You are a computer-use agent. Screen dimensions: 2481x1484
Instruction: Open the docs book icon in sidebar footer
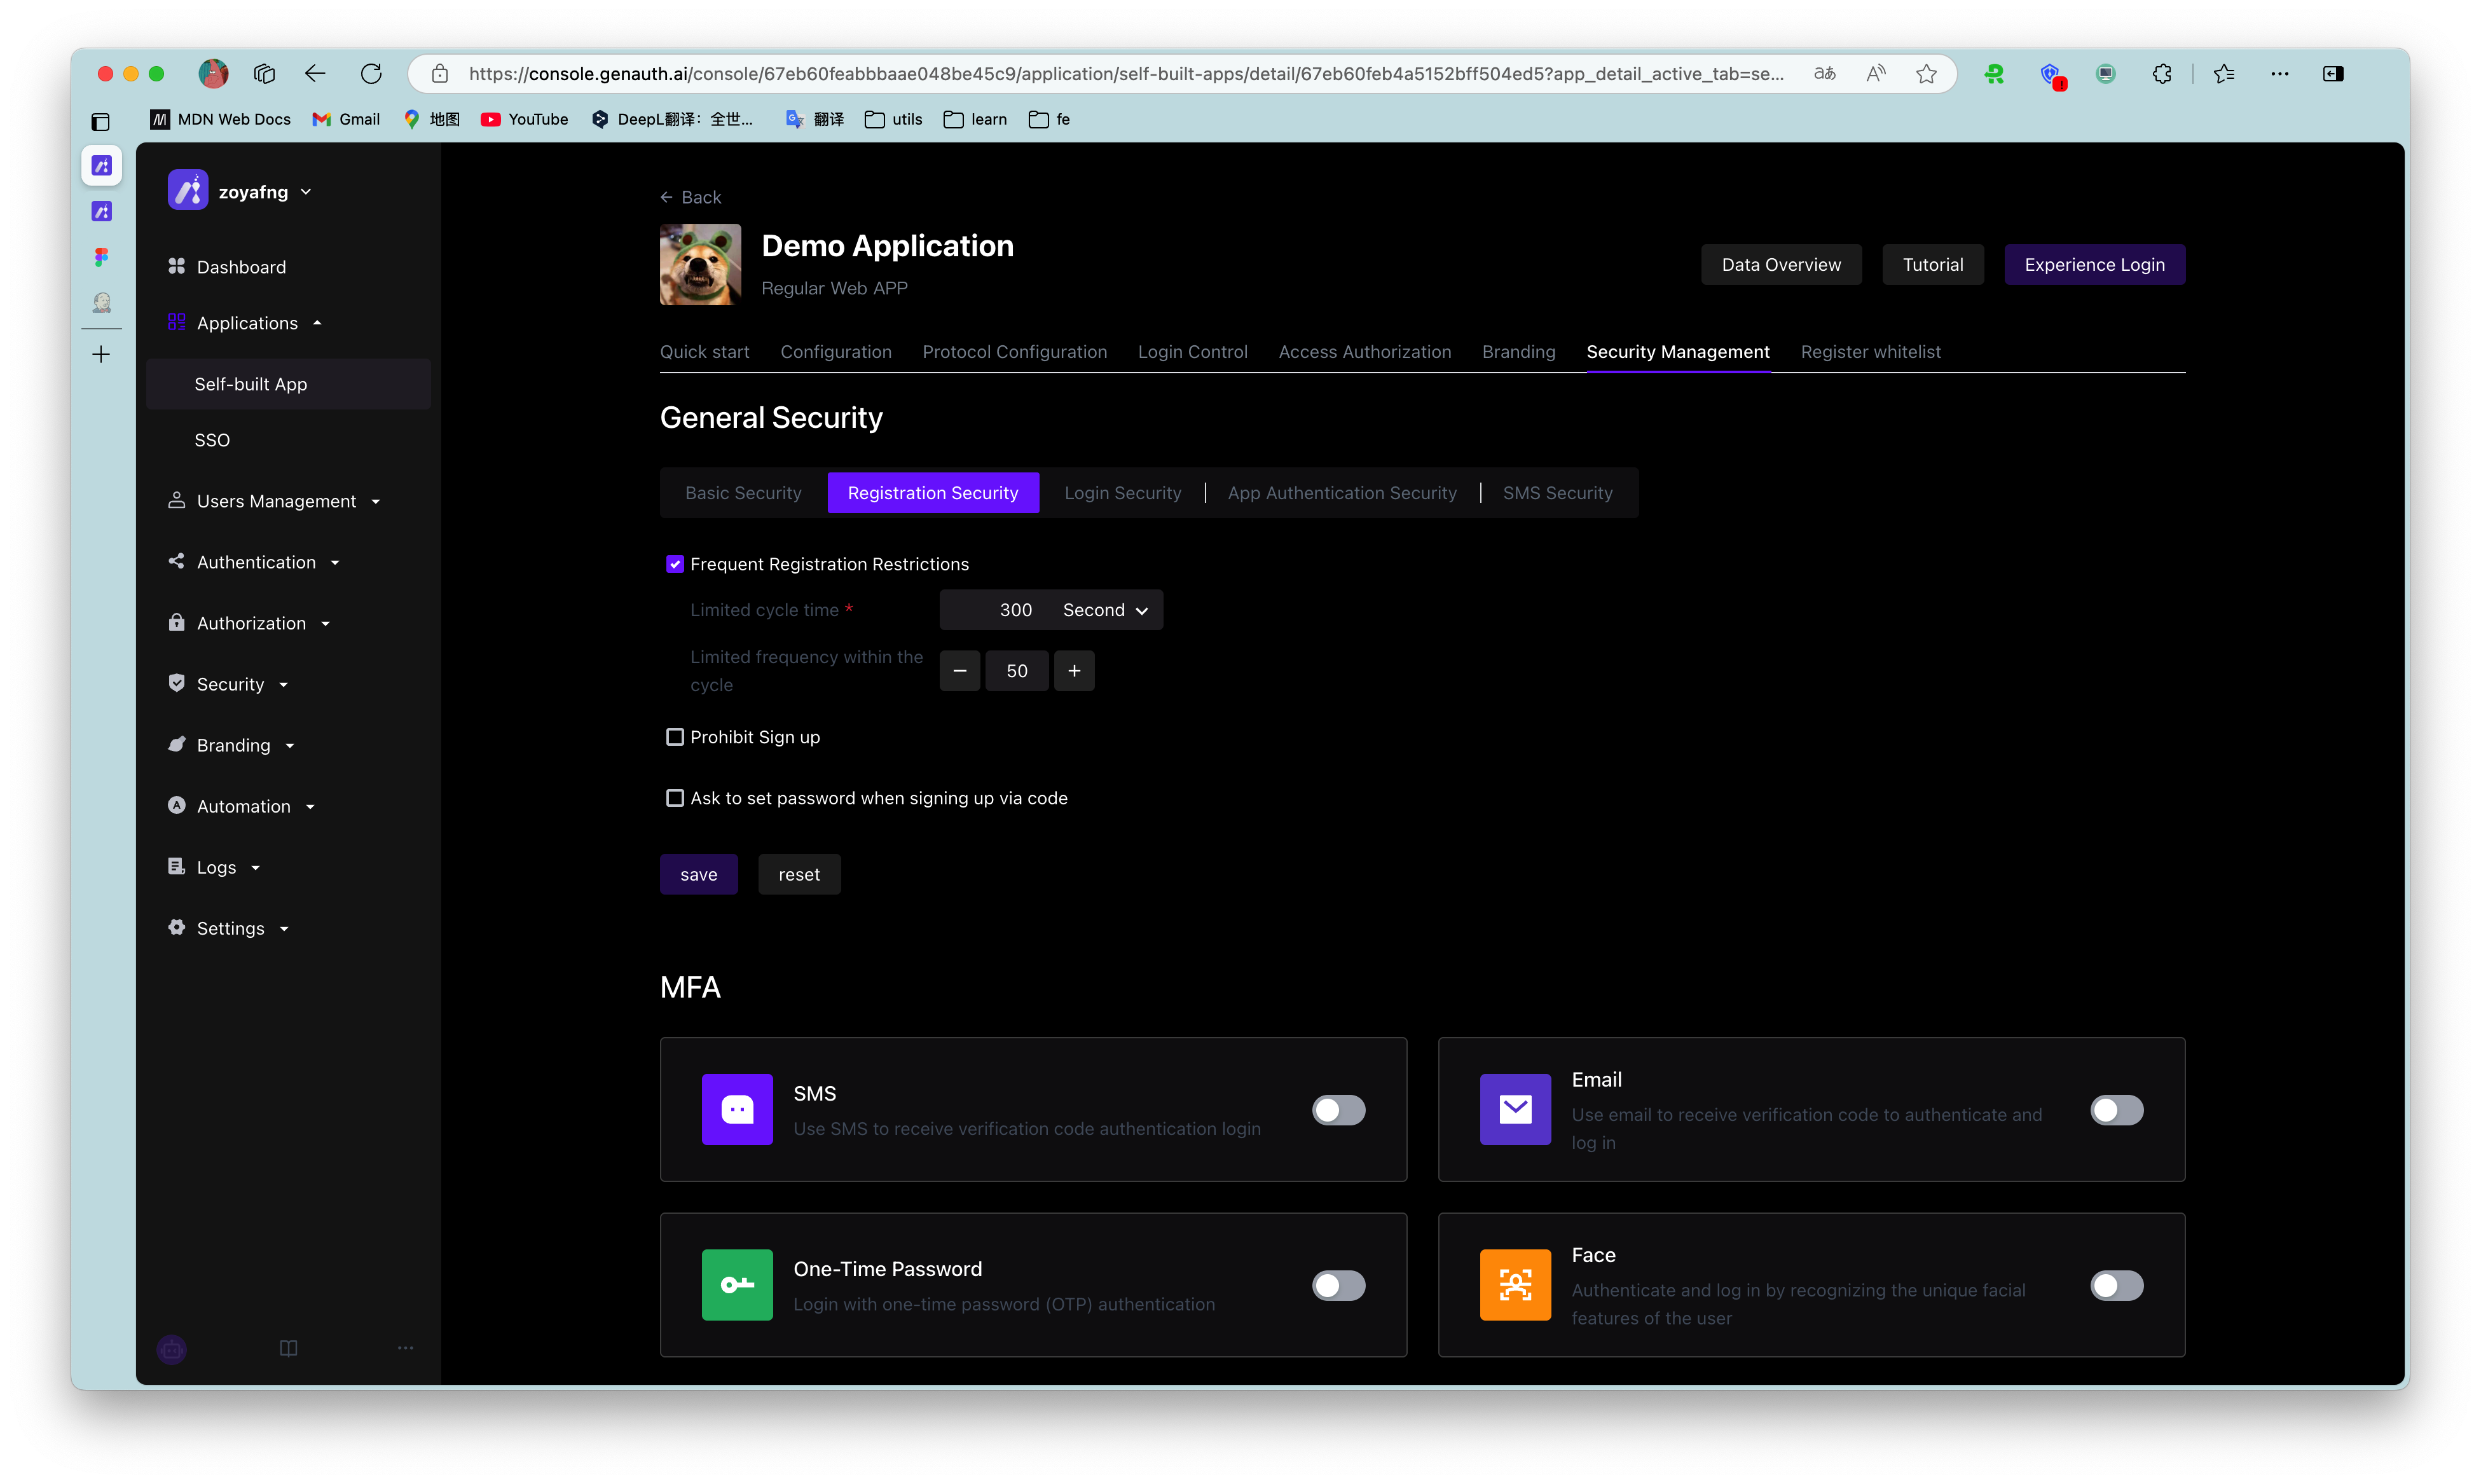click(x=288, y=1348)
